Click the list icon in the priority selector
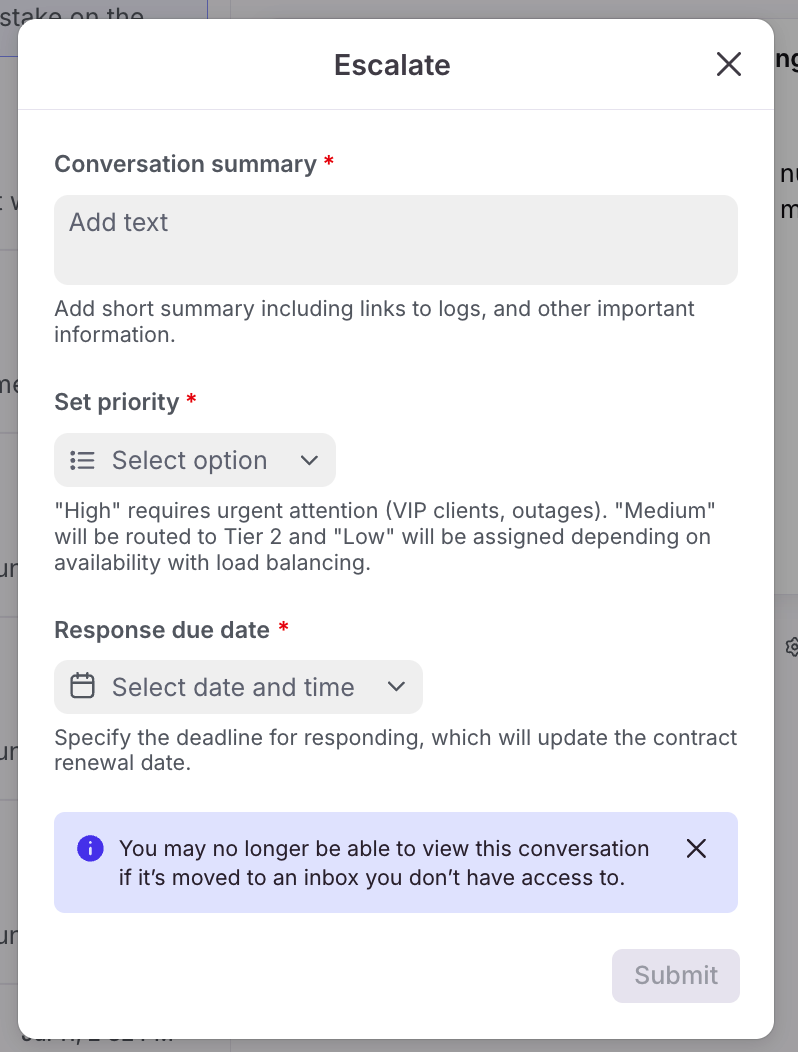This screenshot has width=798, height=1052. (x=82, y=460)
